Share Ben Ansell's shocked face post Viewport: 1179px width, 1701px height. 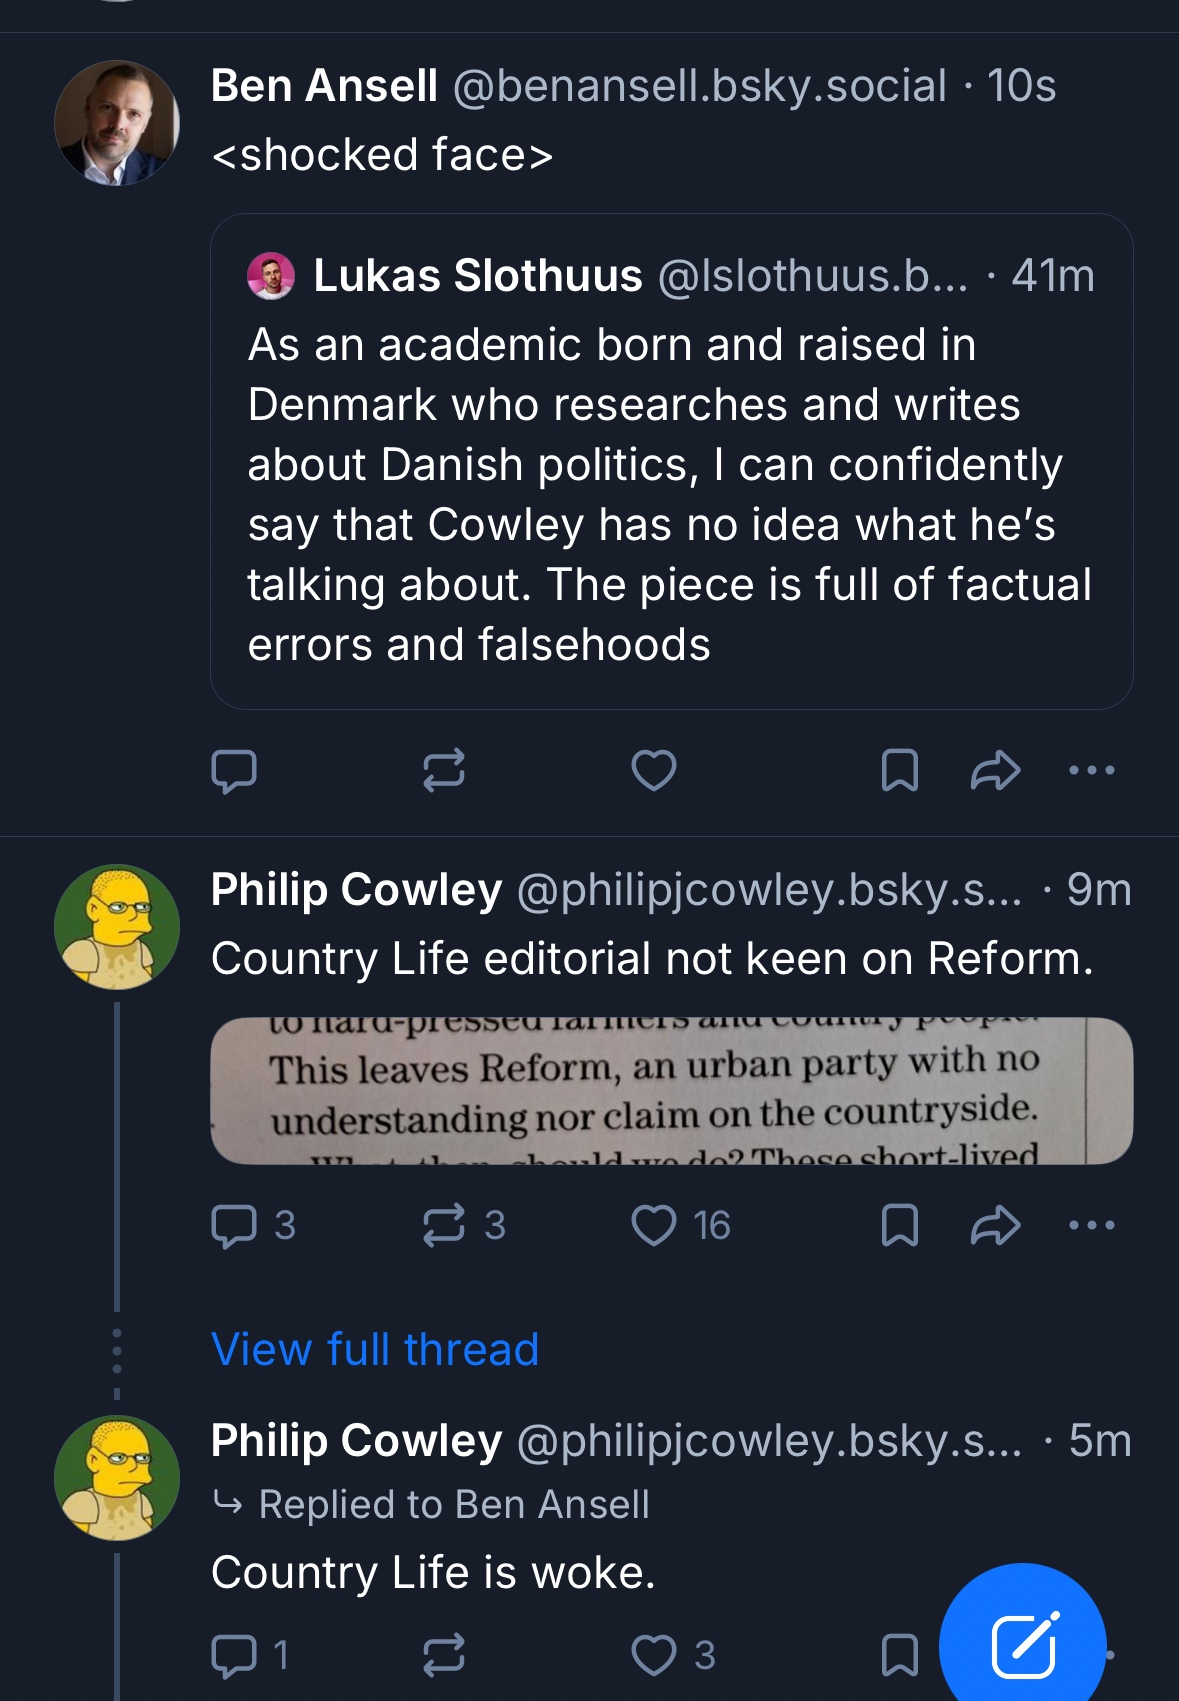pyautogui.click(x=995, y=771)
